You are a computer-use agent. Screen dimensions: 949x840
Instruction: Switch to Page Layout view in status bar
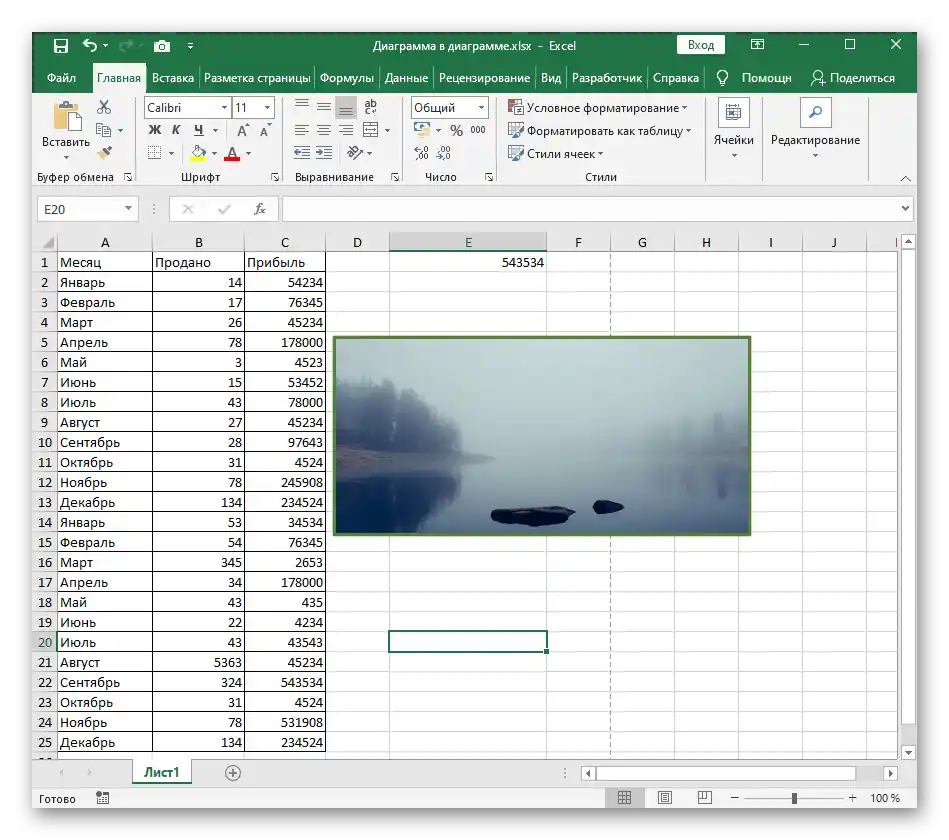pos(664,798)
